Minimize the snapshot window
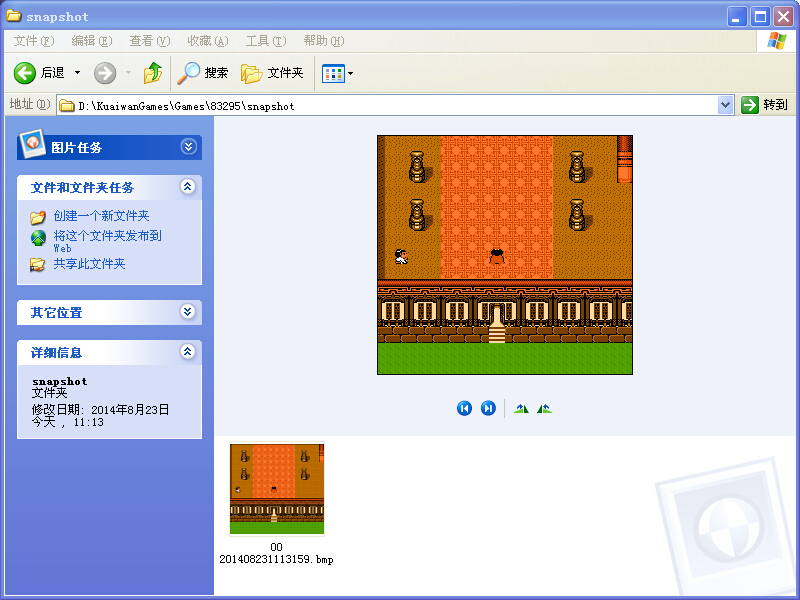 click(736, 16)
